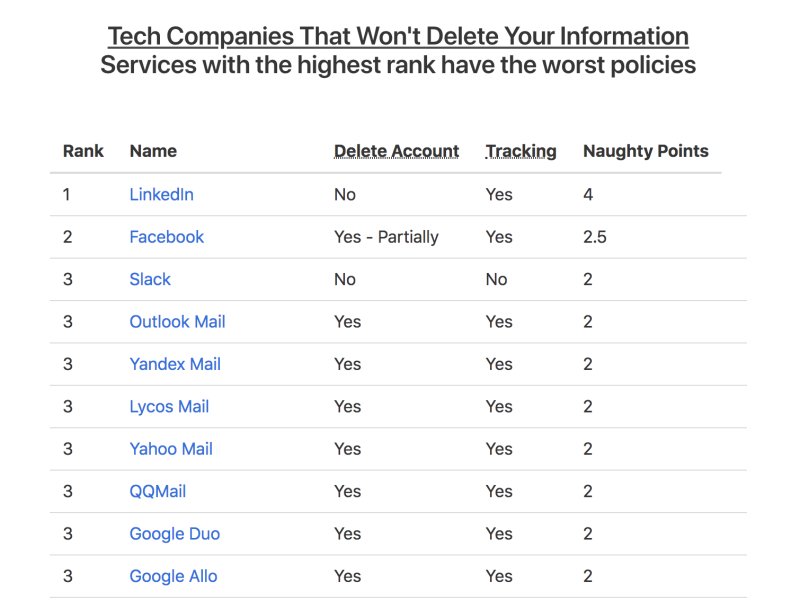Screen dimensions: 800x600
Task: Click the Tracking column header
Action: tap(521, 152)
